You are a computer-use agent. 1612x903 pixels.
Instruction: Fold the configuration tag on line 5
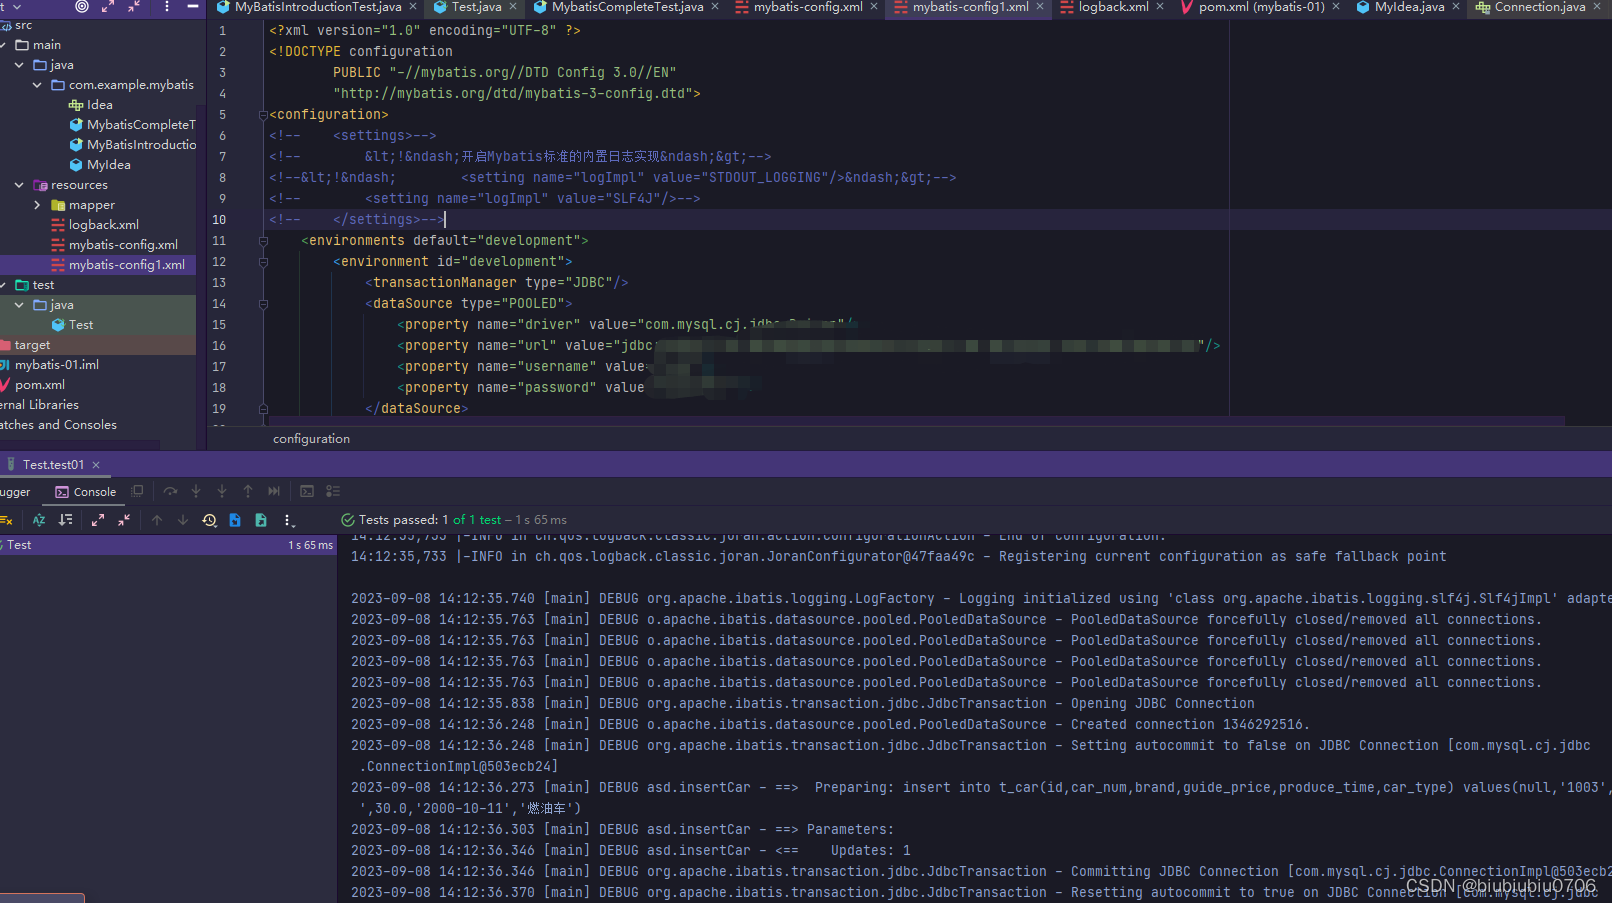(263, 115)
